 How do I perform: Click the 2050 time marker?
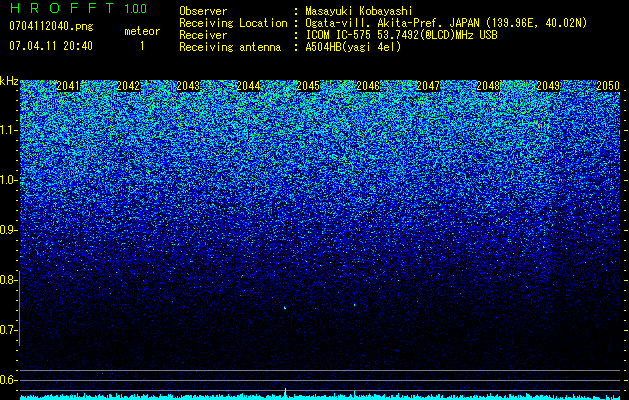pyautogui.click(x=608, y=86)
